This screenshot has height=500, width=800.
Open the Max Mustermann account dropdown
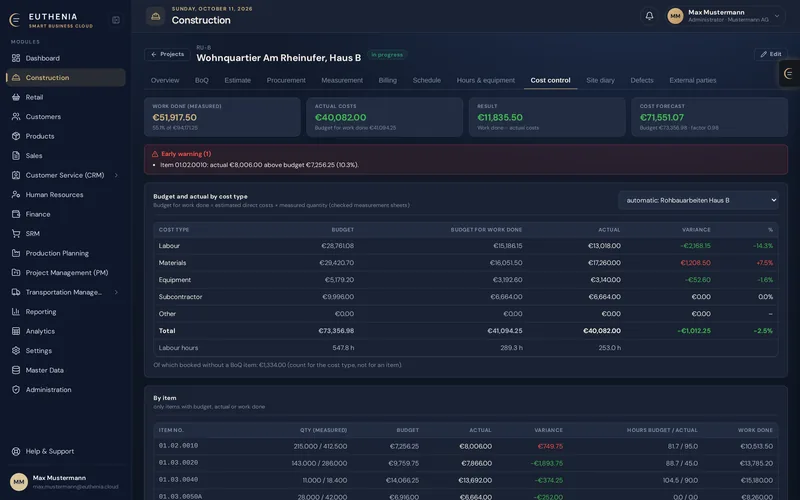(x=724, y=16)
